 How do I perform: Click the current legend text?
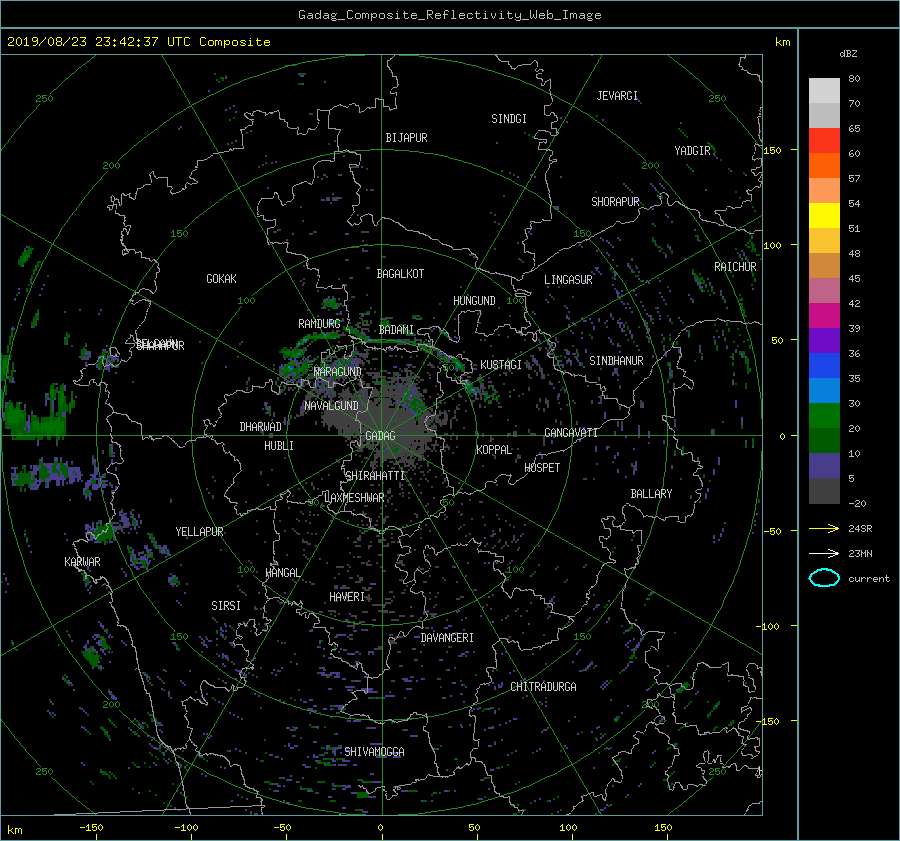click(869, 579)
